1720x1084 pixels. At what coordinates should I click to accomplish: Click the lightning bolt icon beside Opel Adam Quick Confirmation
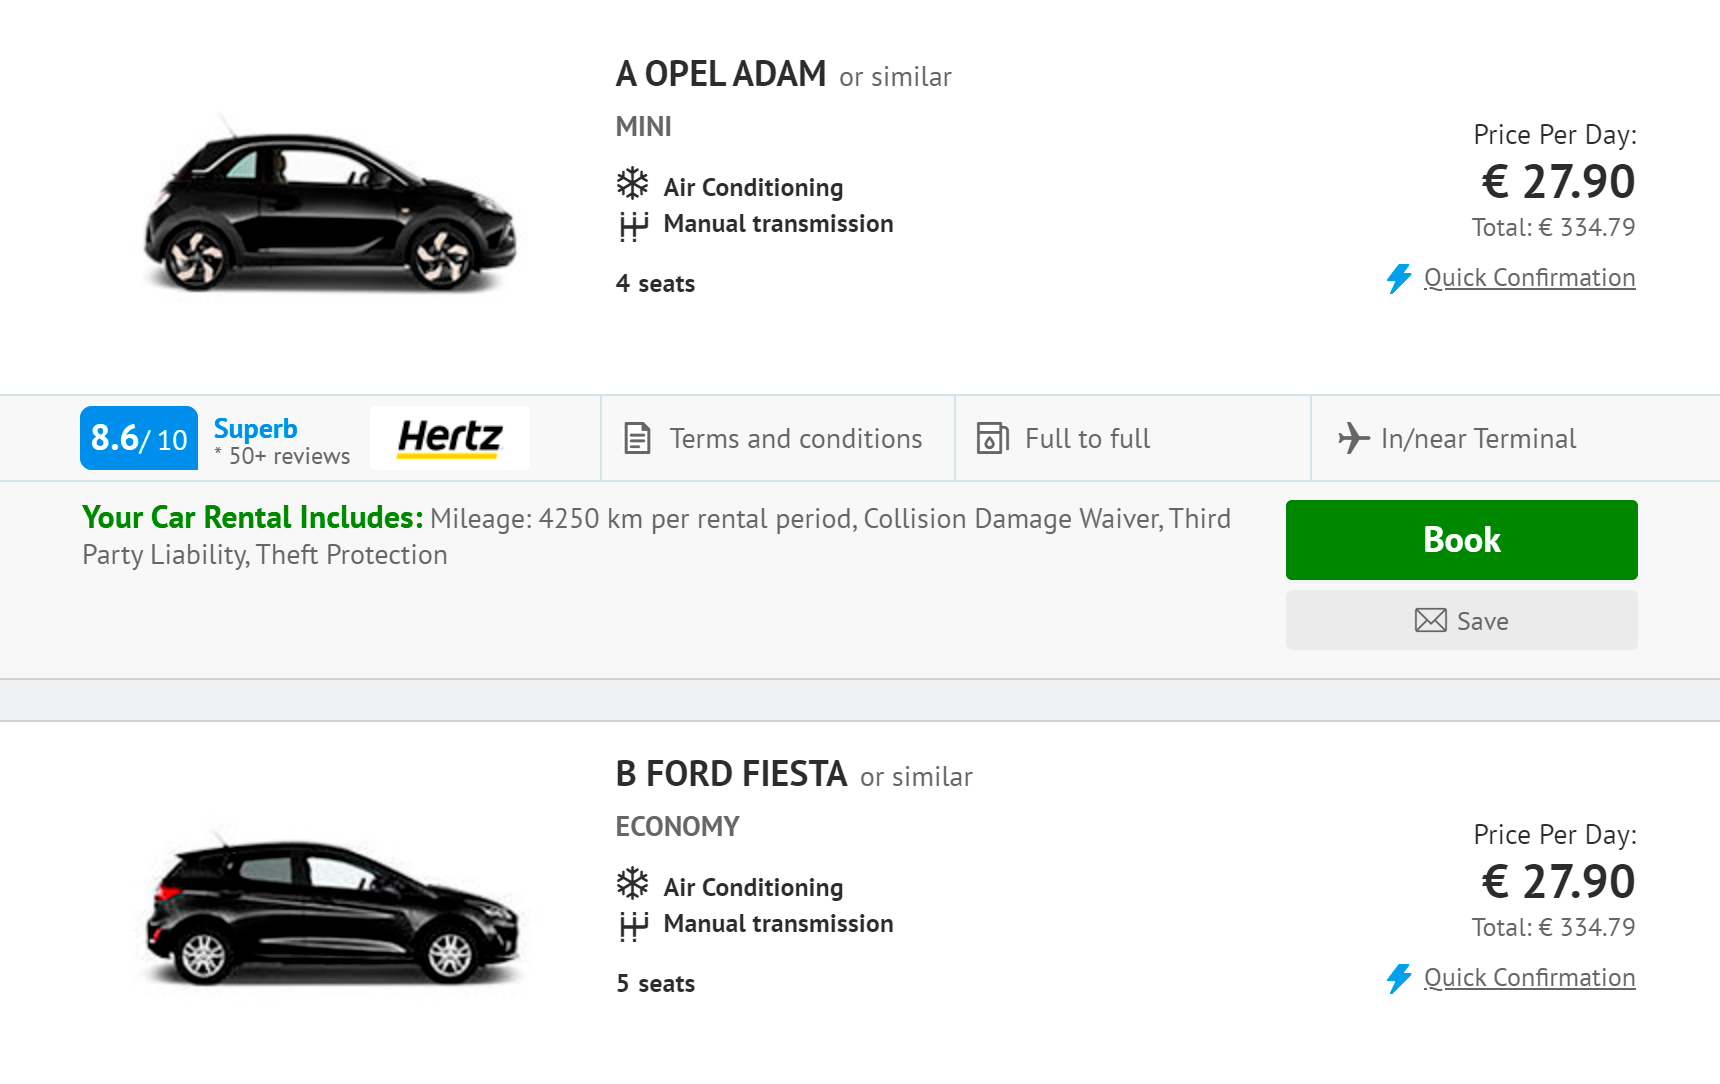coord(1399,278)
